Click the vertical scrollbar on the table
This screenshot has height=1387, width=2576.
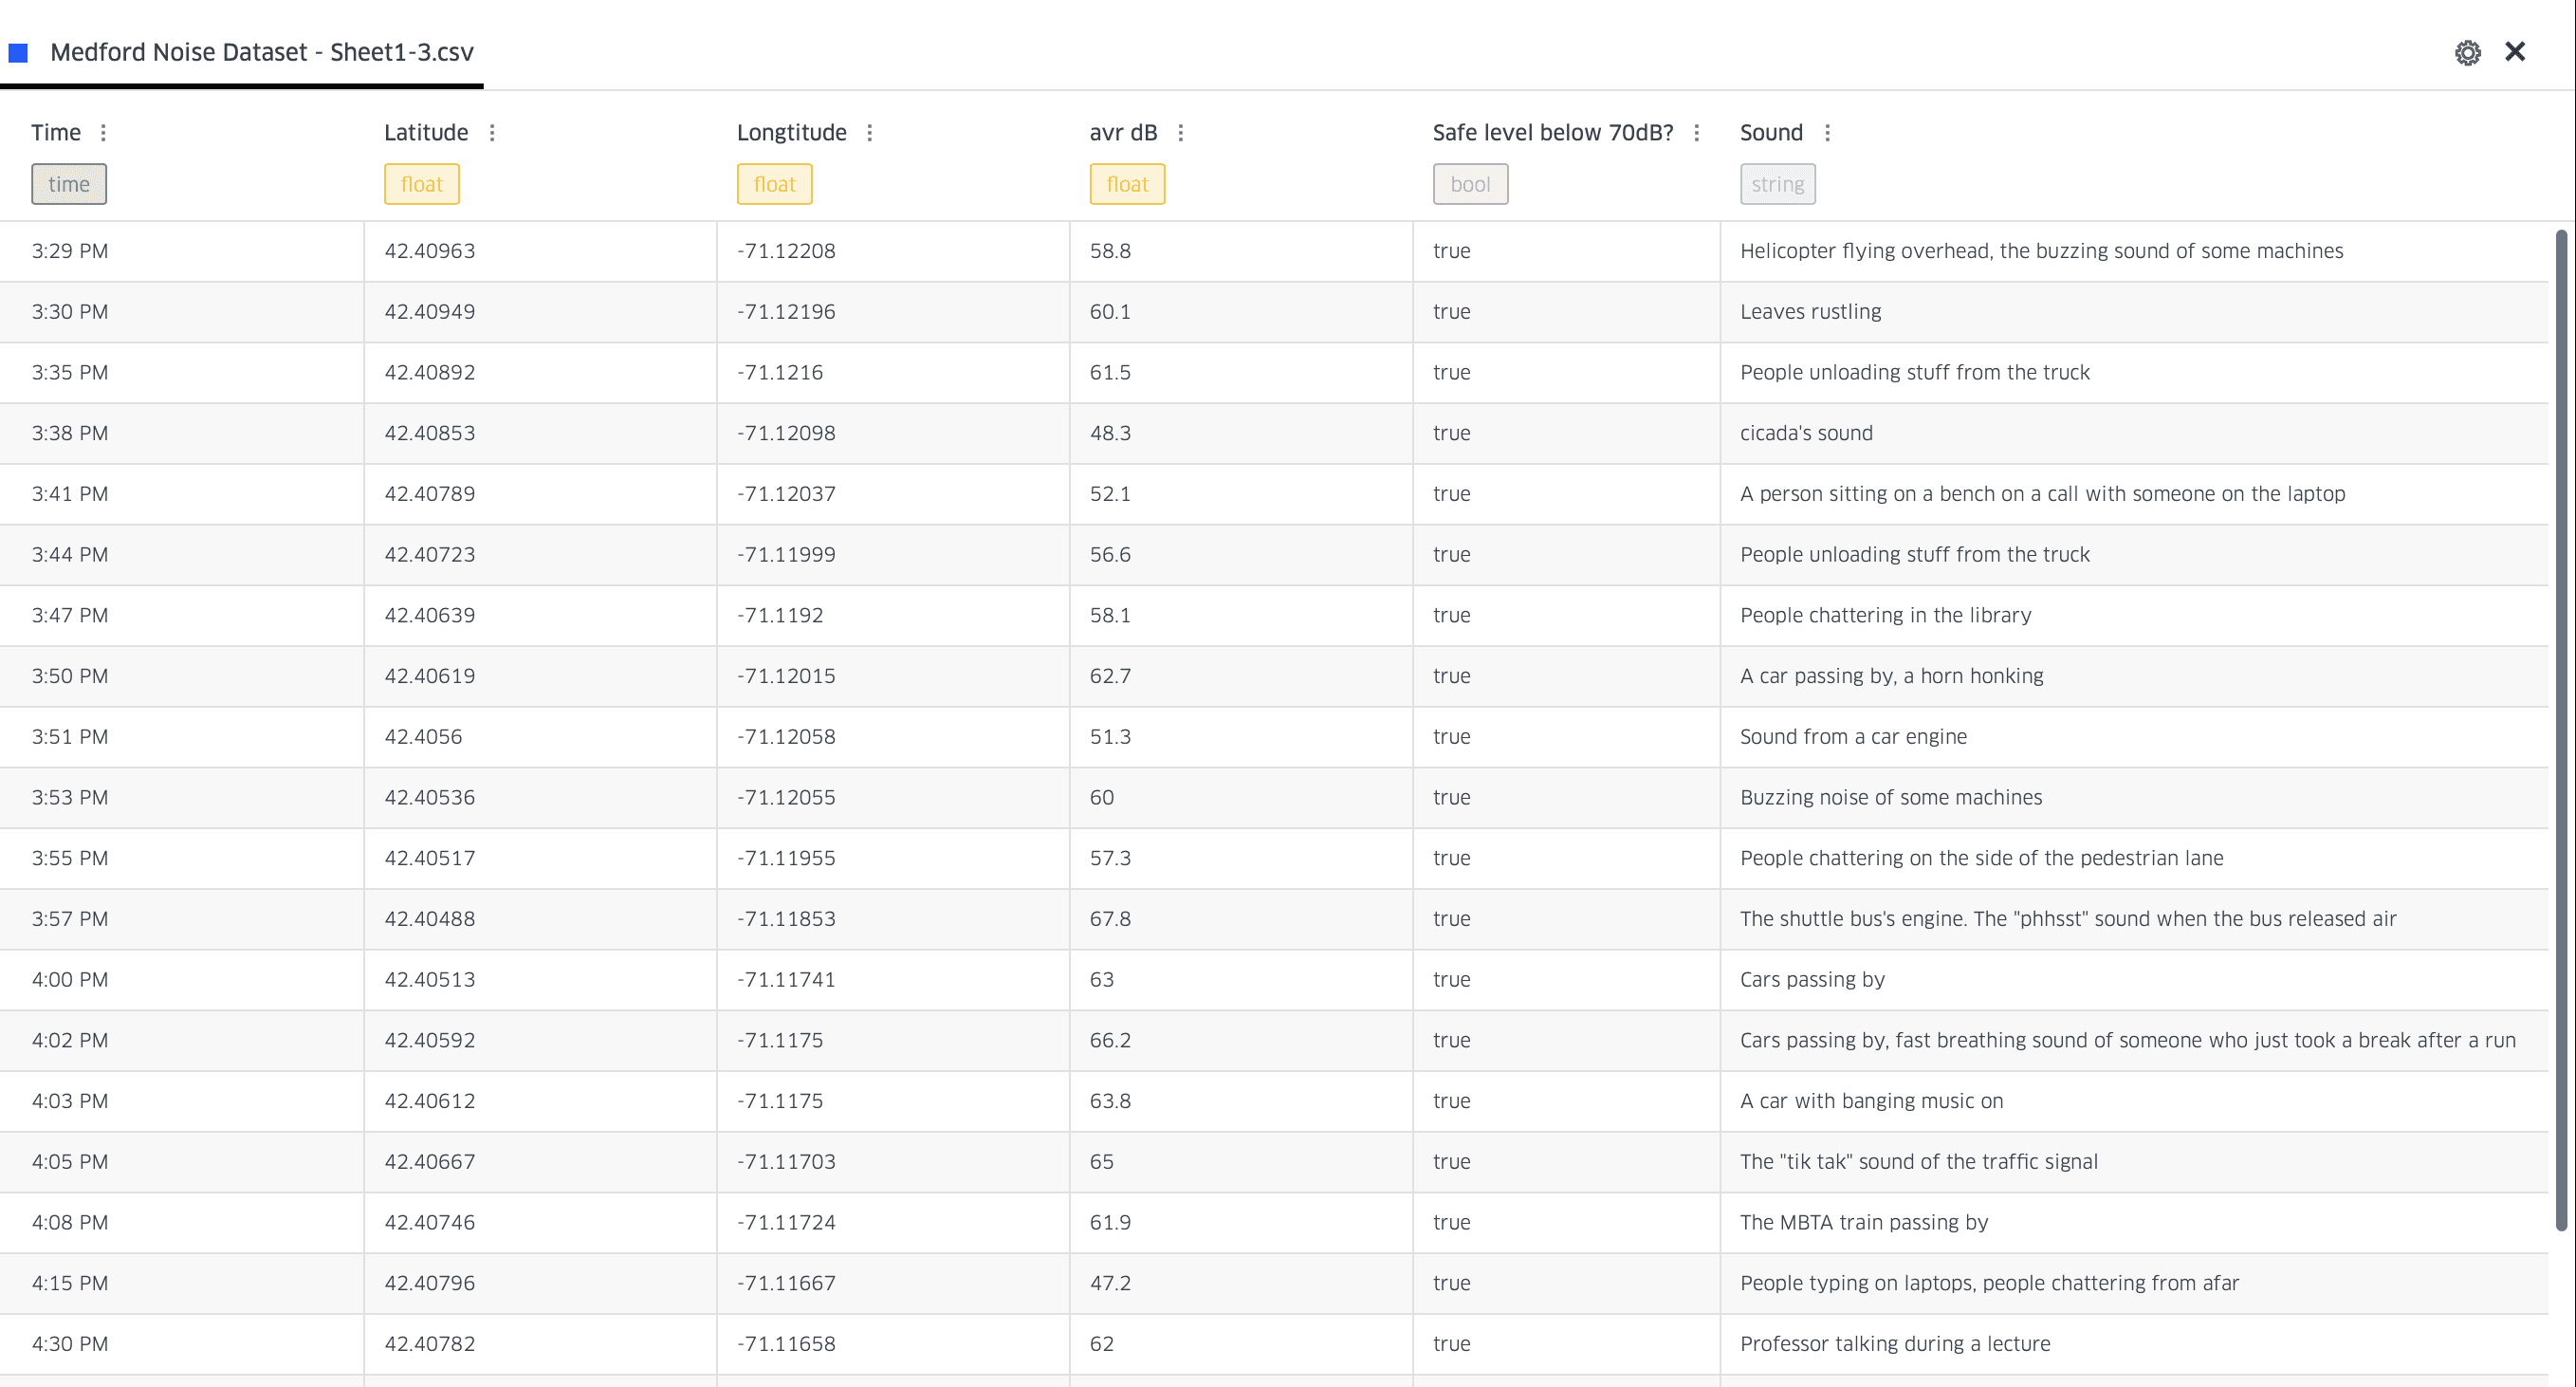pos(2561,730)
